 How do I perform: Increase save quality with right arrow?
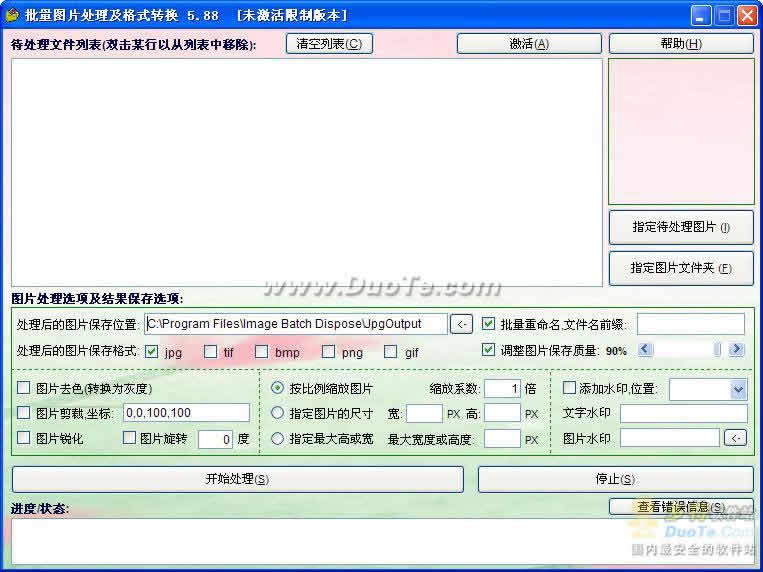(x=736, y=349)
